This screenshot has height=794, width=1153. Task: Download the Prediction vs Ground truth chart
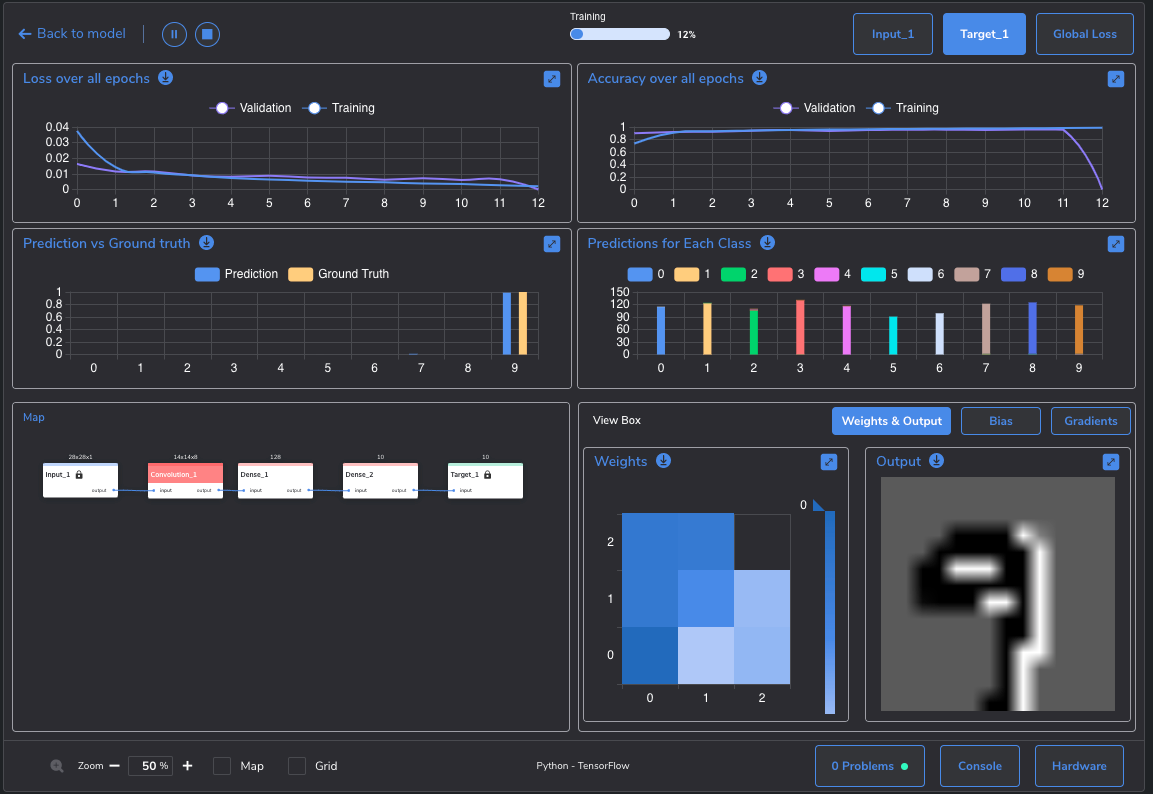[x=205, y=243]
